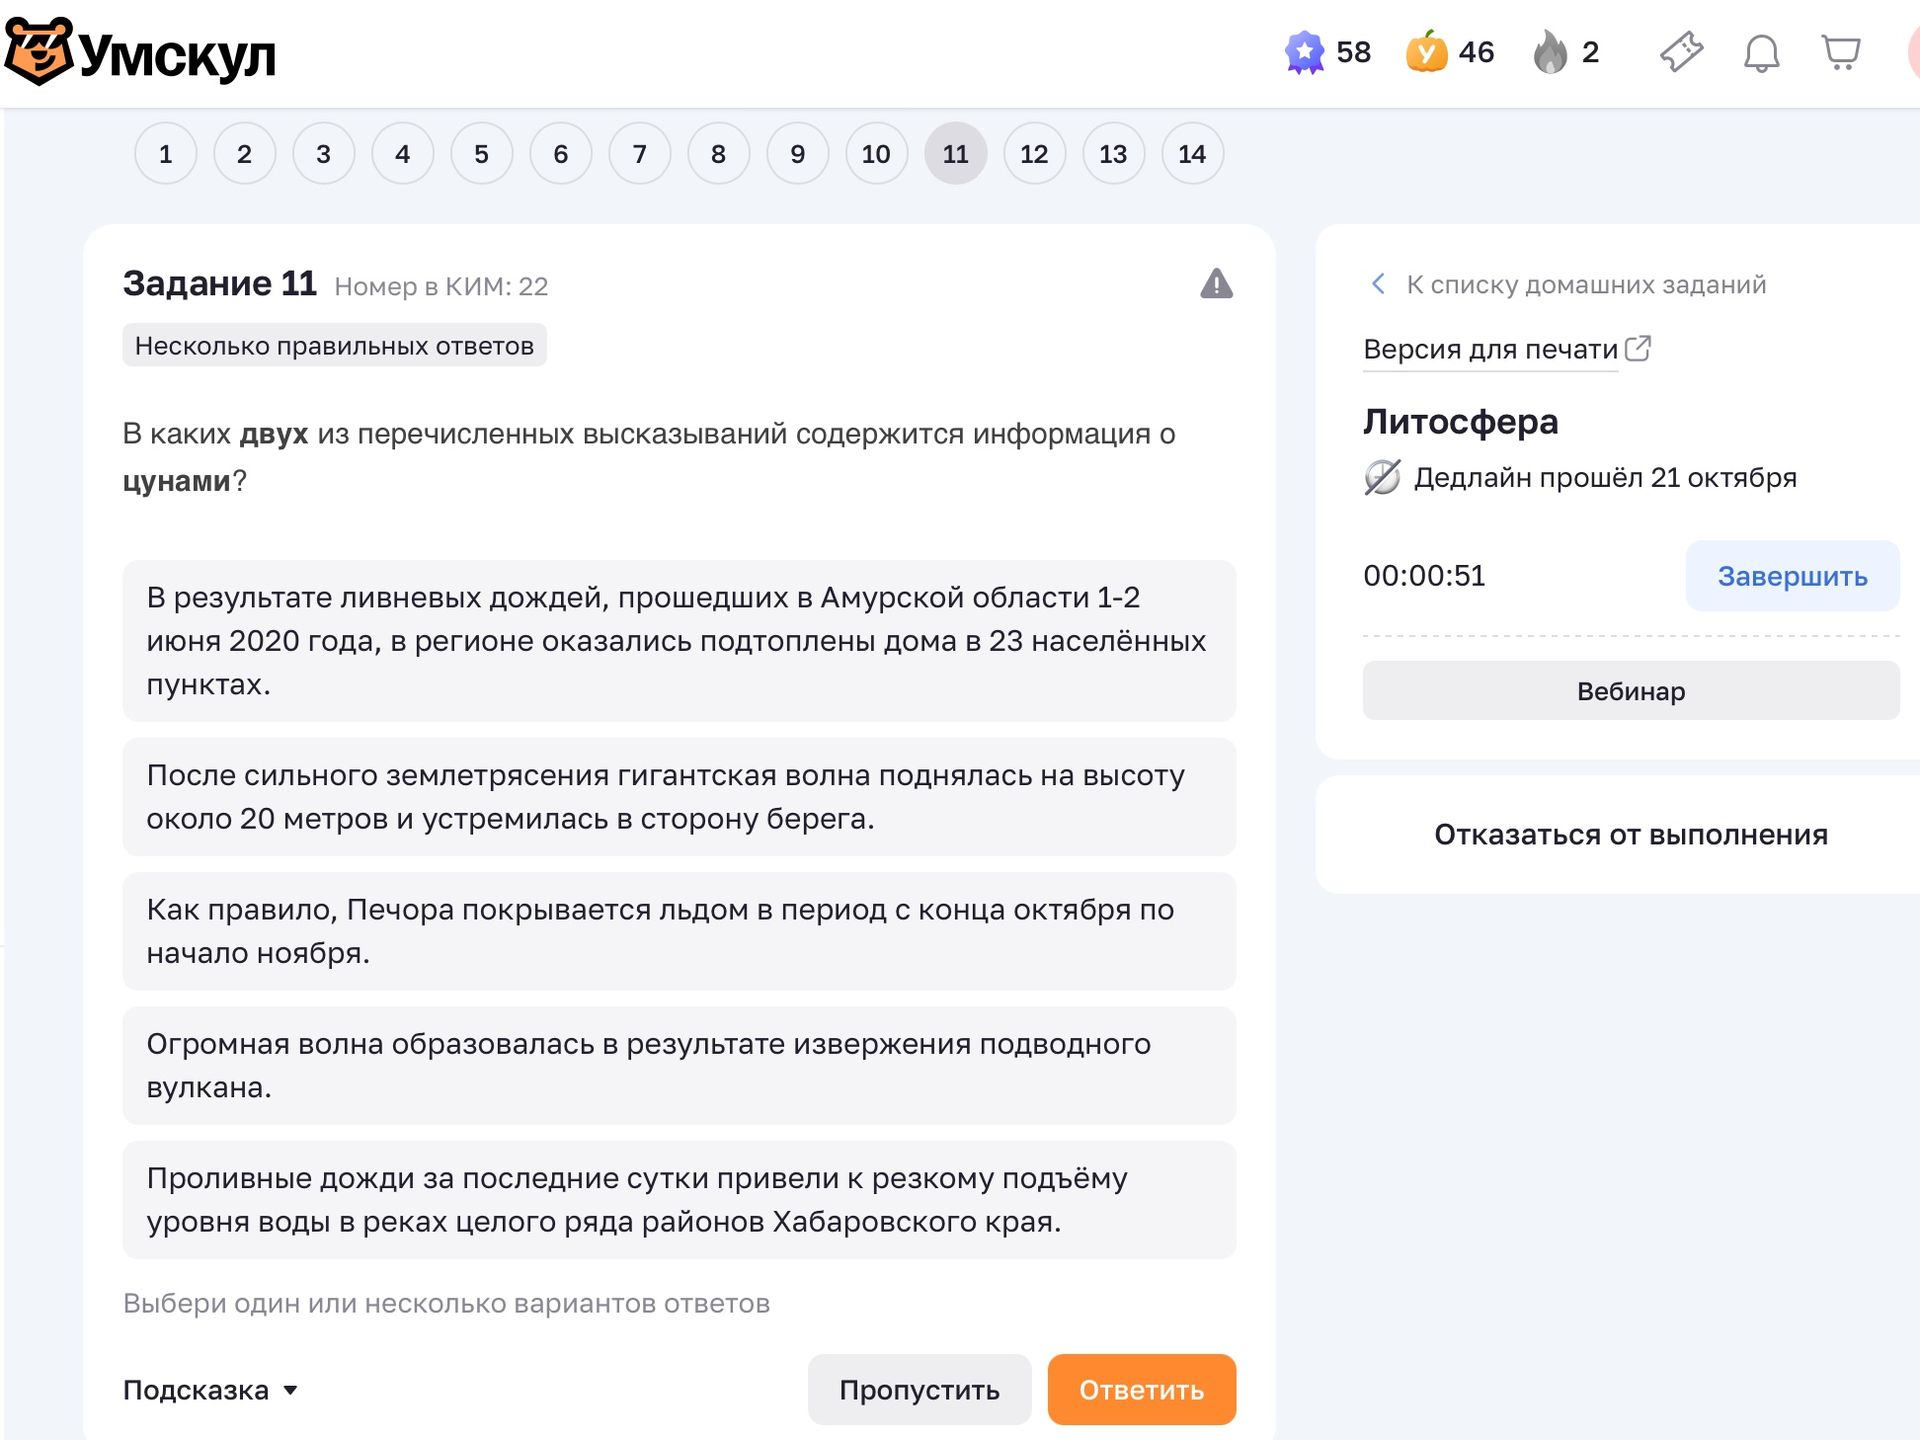Click the К списку домашних заданий link
The height and width of the screenshot is (1440, 1920).
[x=1586, y=284]
